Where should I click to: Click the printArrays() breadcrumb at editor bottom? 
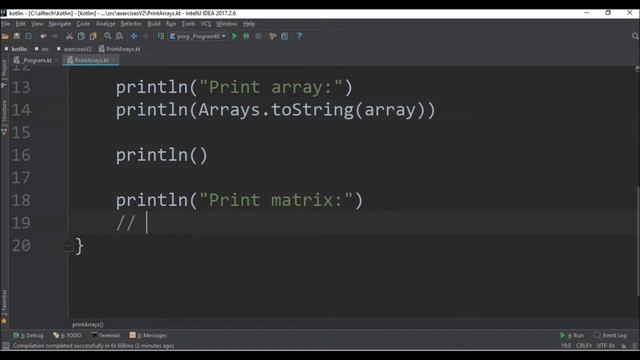pyautogui.click(x=88, y=325)
